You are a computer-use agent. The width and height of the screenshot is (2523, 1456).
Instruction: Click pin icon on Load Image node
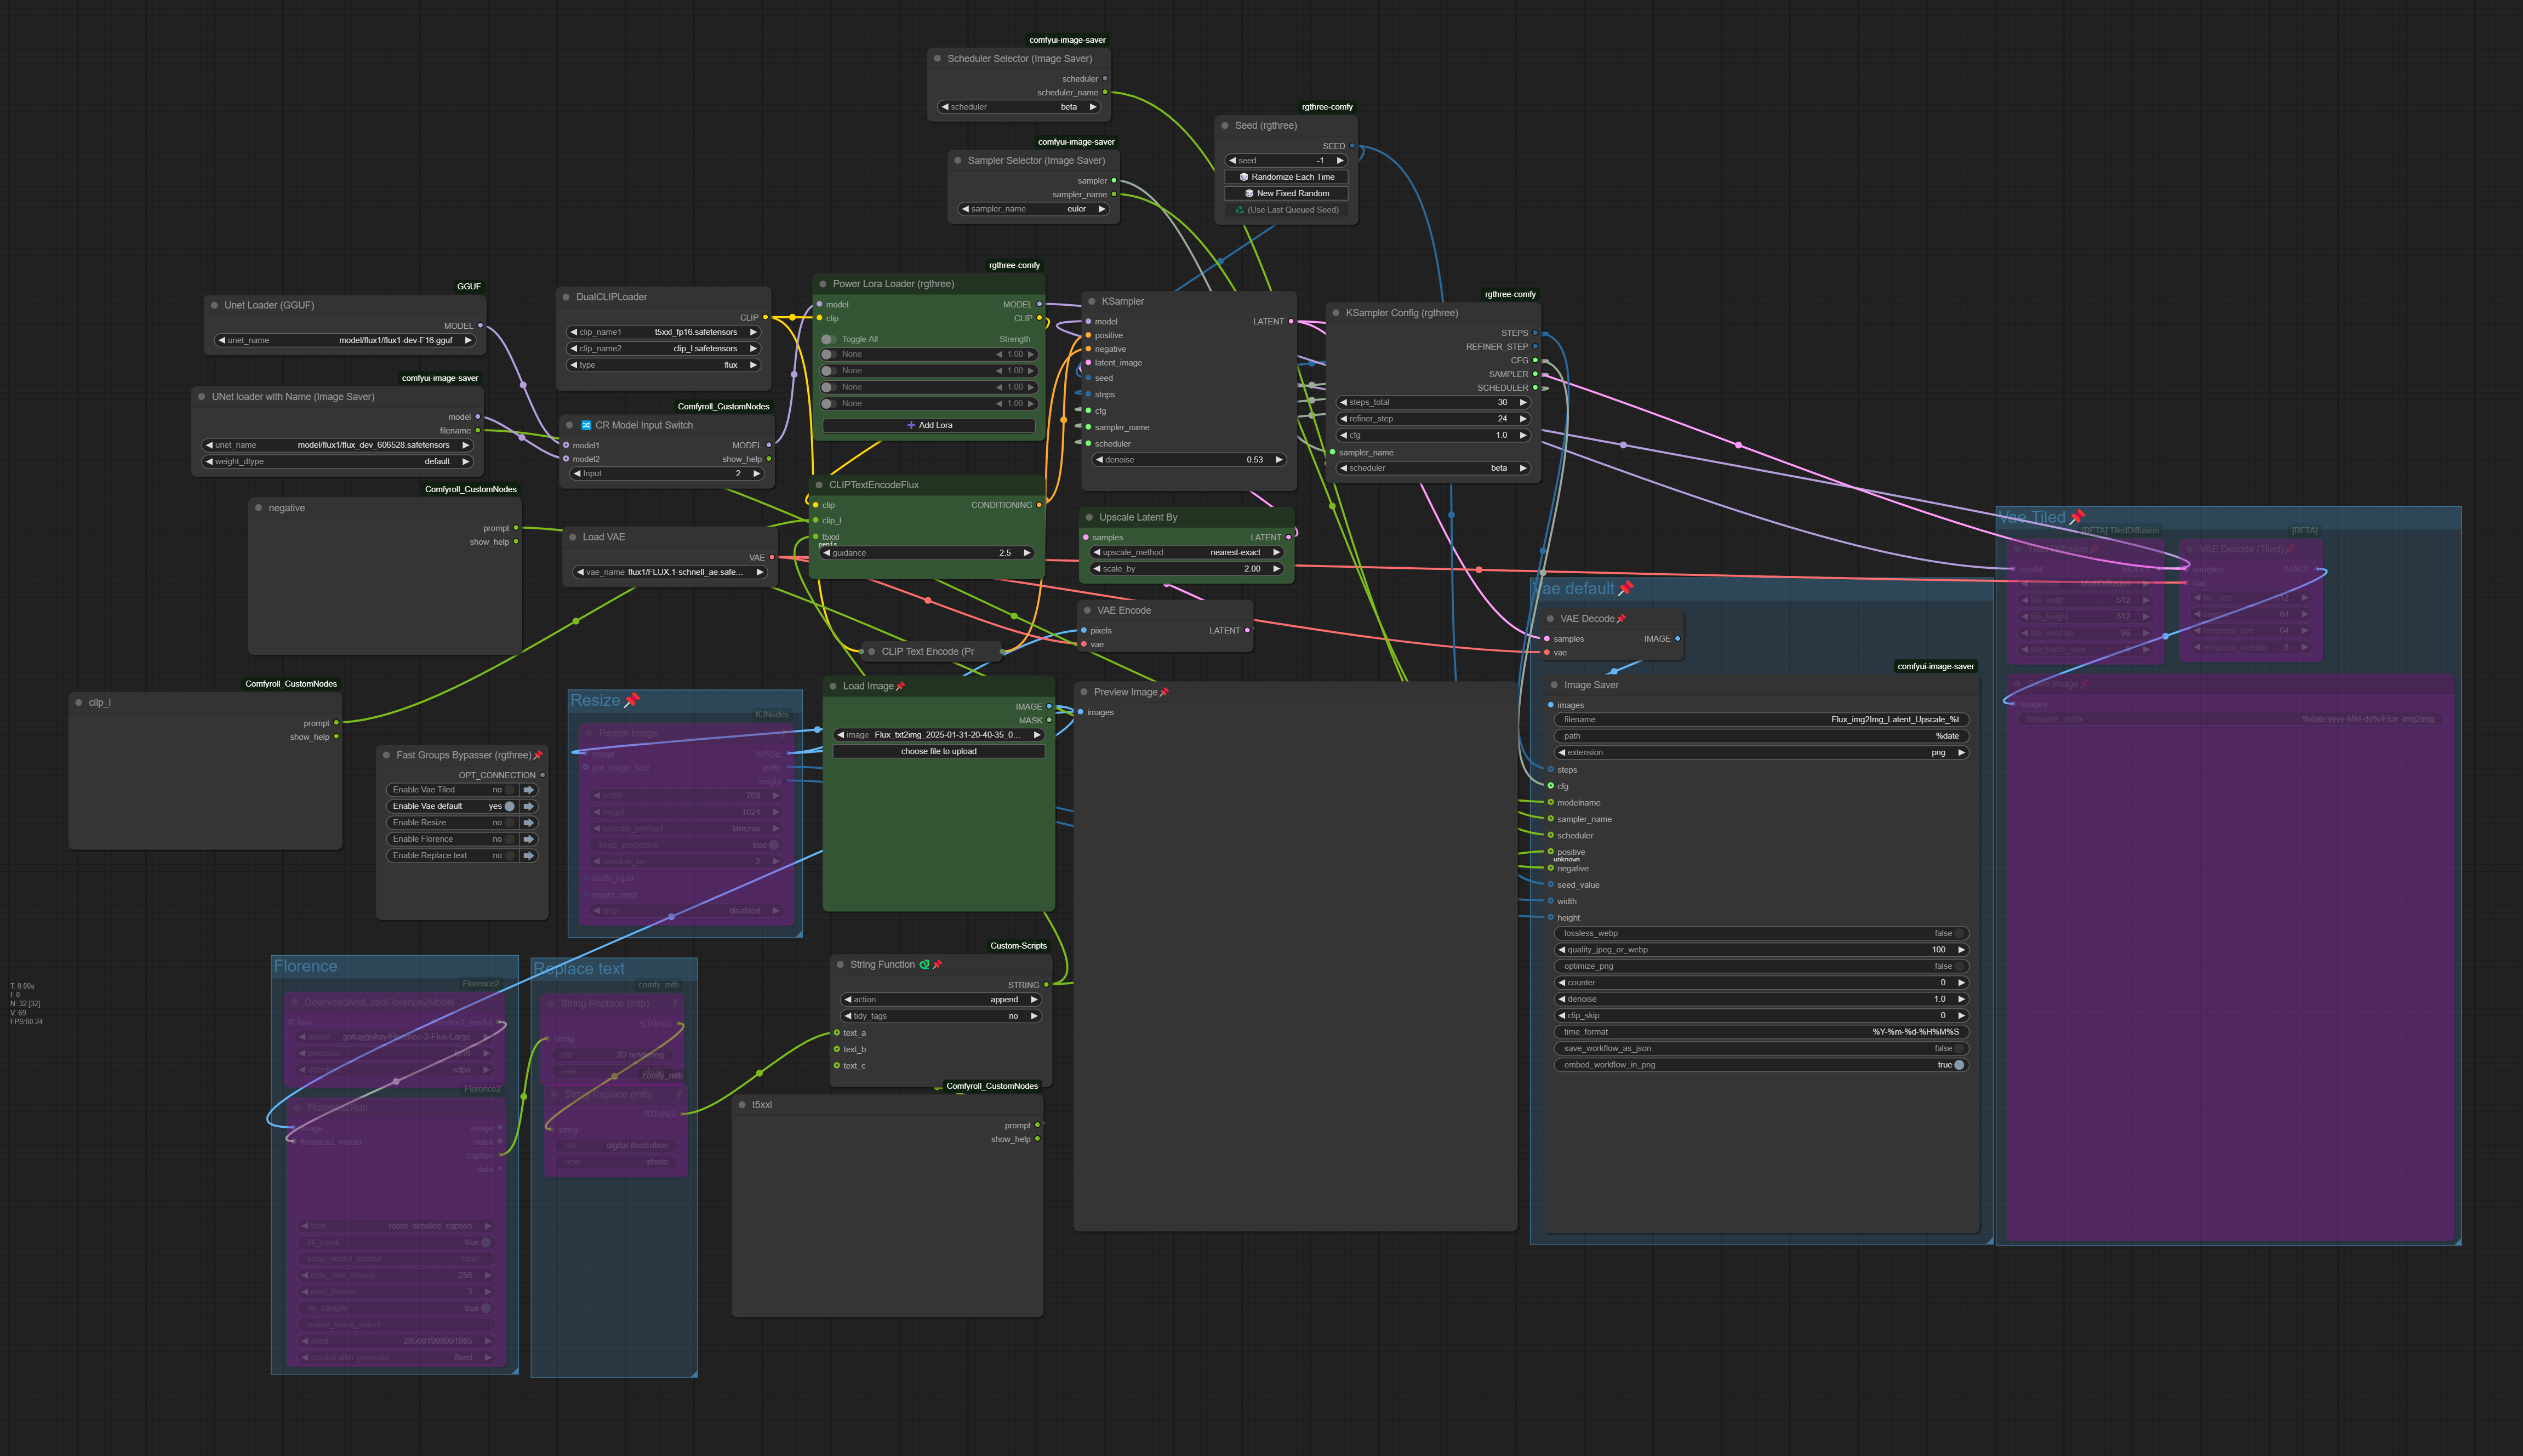point(900,686)
